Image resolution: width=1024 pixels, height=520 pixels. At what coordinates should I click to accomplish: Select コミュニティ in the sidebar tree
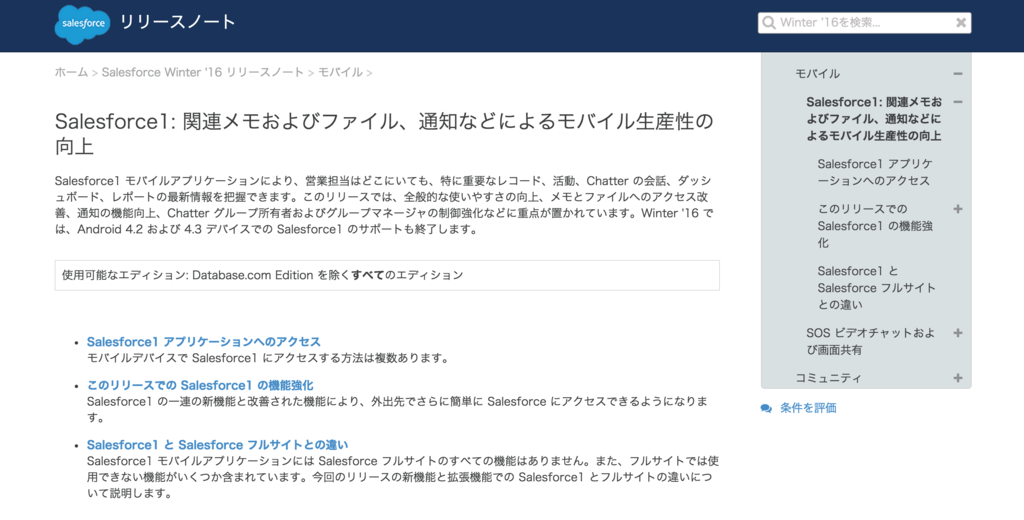tap(828, 378)
